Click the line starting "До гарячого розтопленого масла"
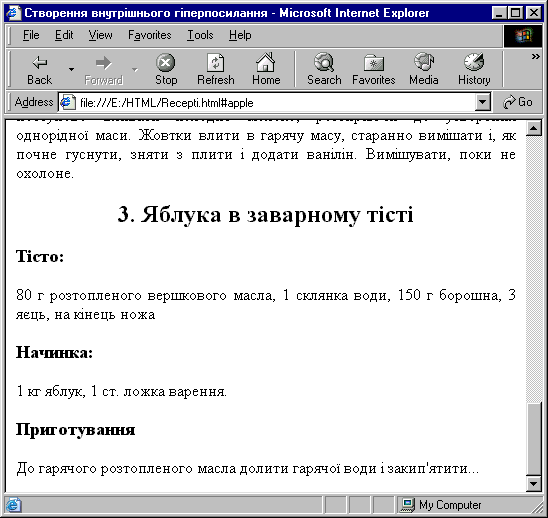 coord(247,468)
